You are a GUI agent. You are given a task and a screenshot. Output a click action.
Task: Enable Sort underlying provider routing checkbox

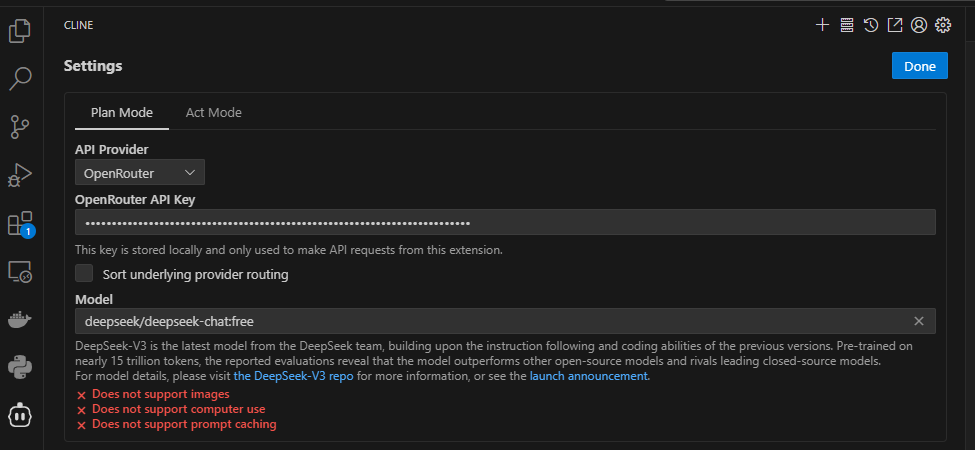[84, 273]
